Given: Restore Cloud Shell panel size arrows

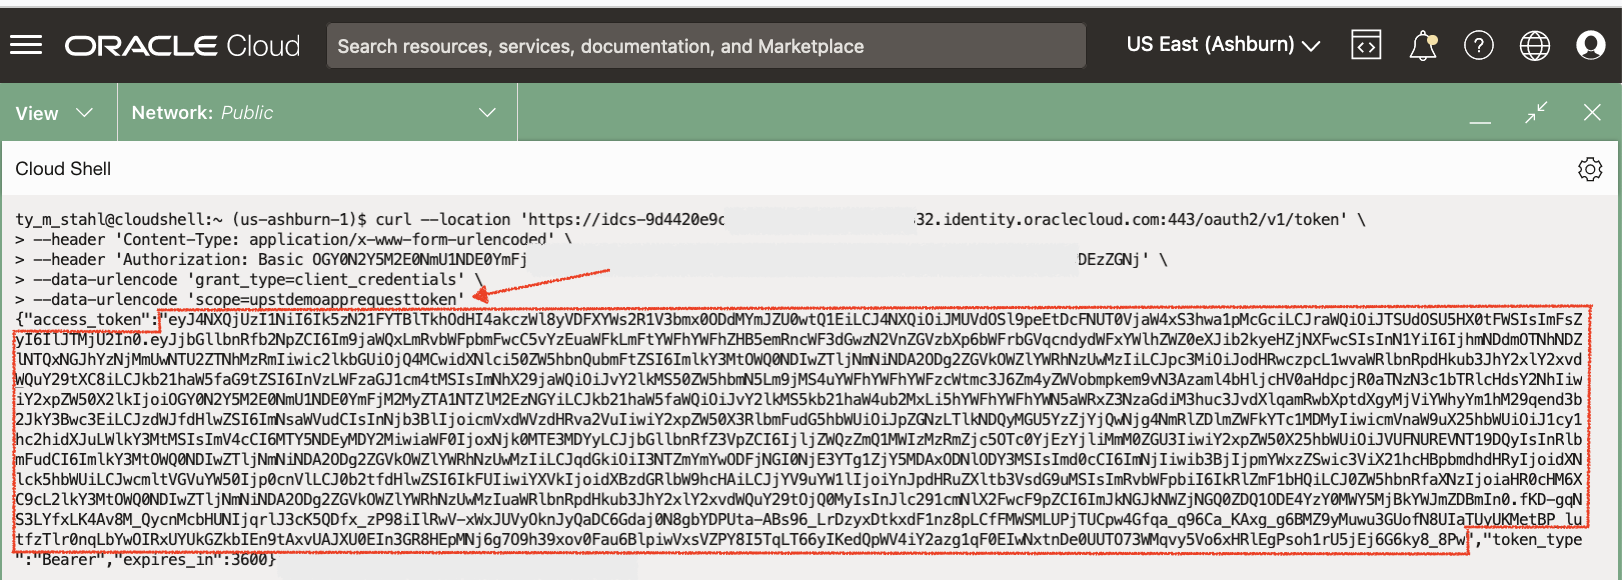Looking at the screenshot, I should [x=1536, y=113].
